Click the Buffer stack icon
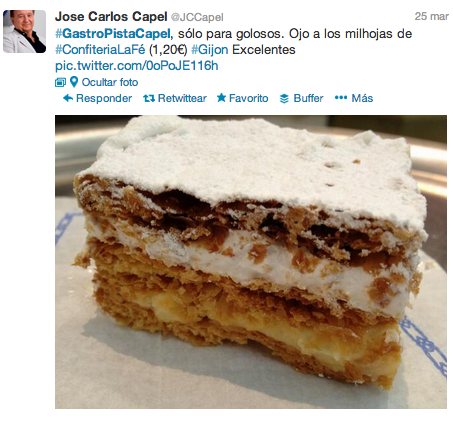This screenshot has height=421, width=453. [284, 98]
